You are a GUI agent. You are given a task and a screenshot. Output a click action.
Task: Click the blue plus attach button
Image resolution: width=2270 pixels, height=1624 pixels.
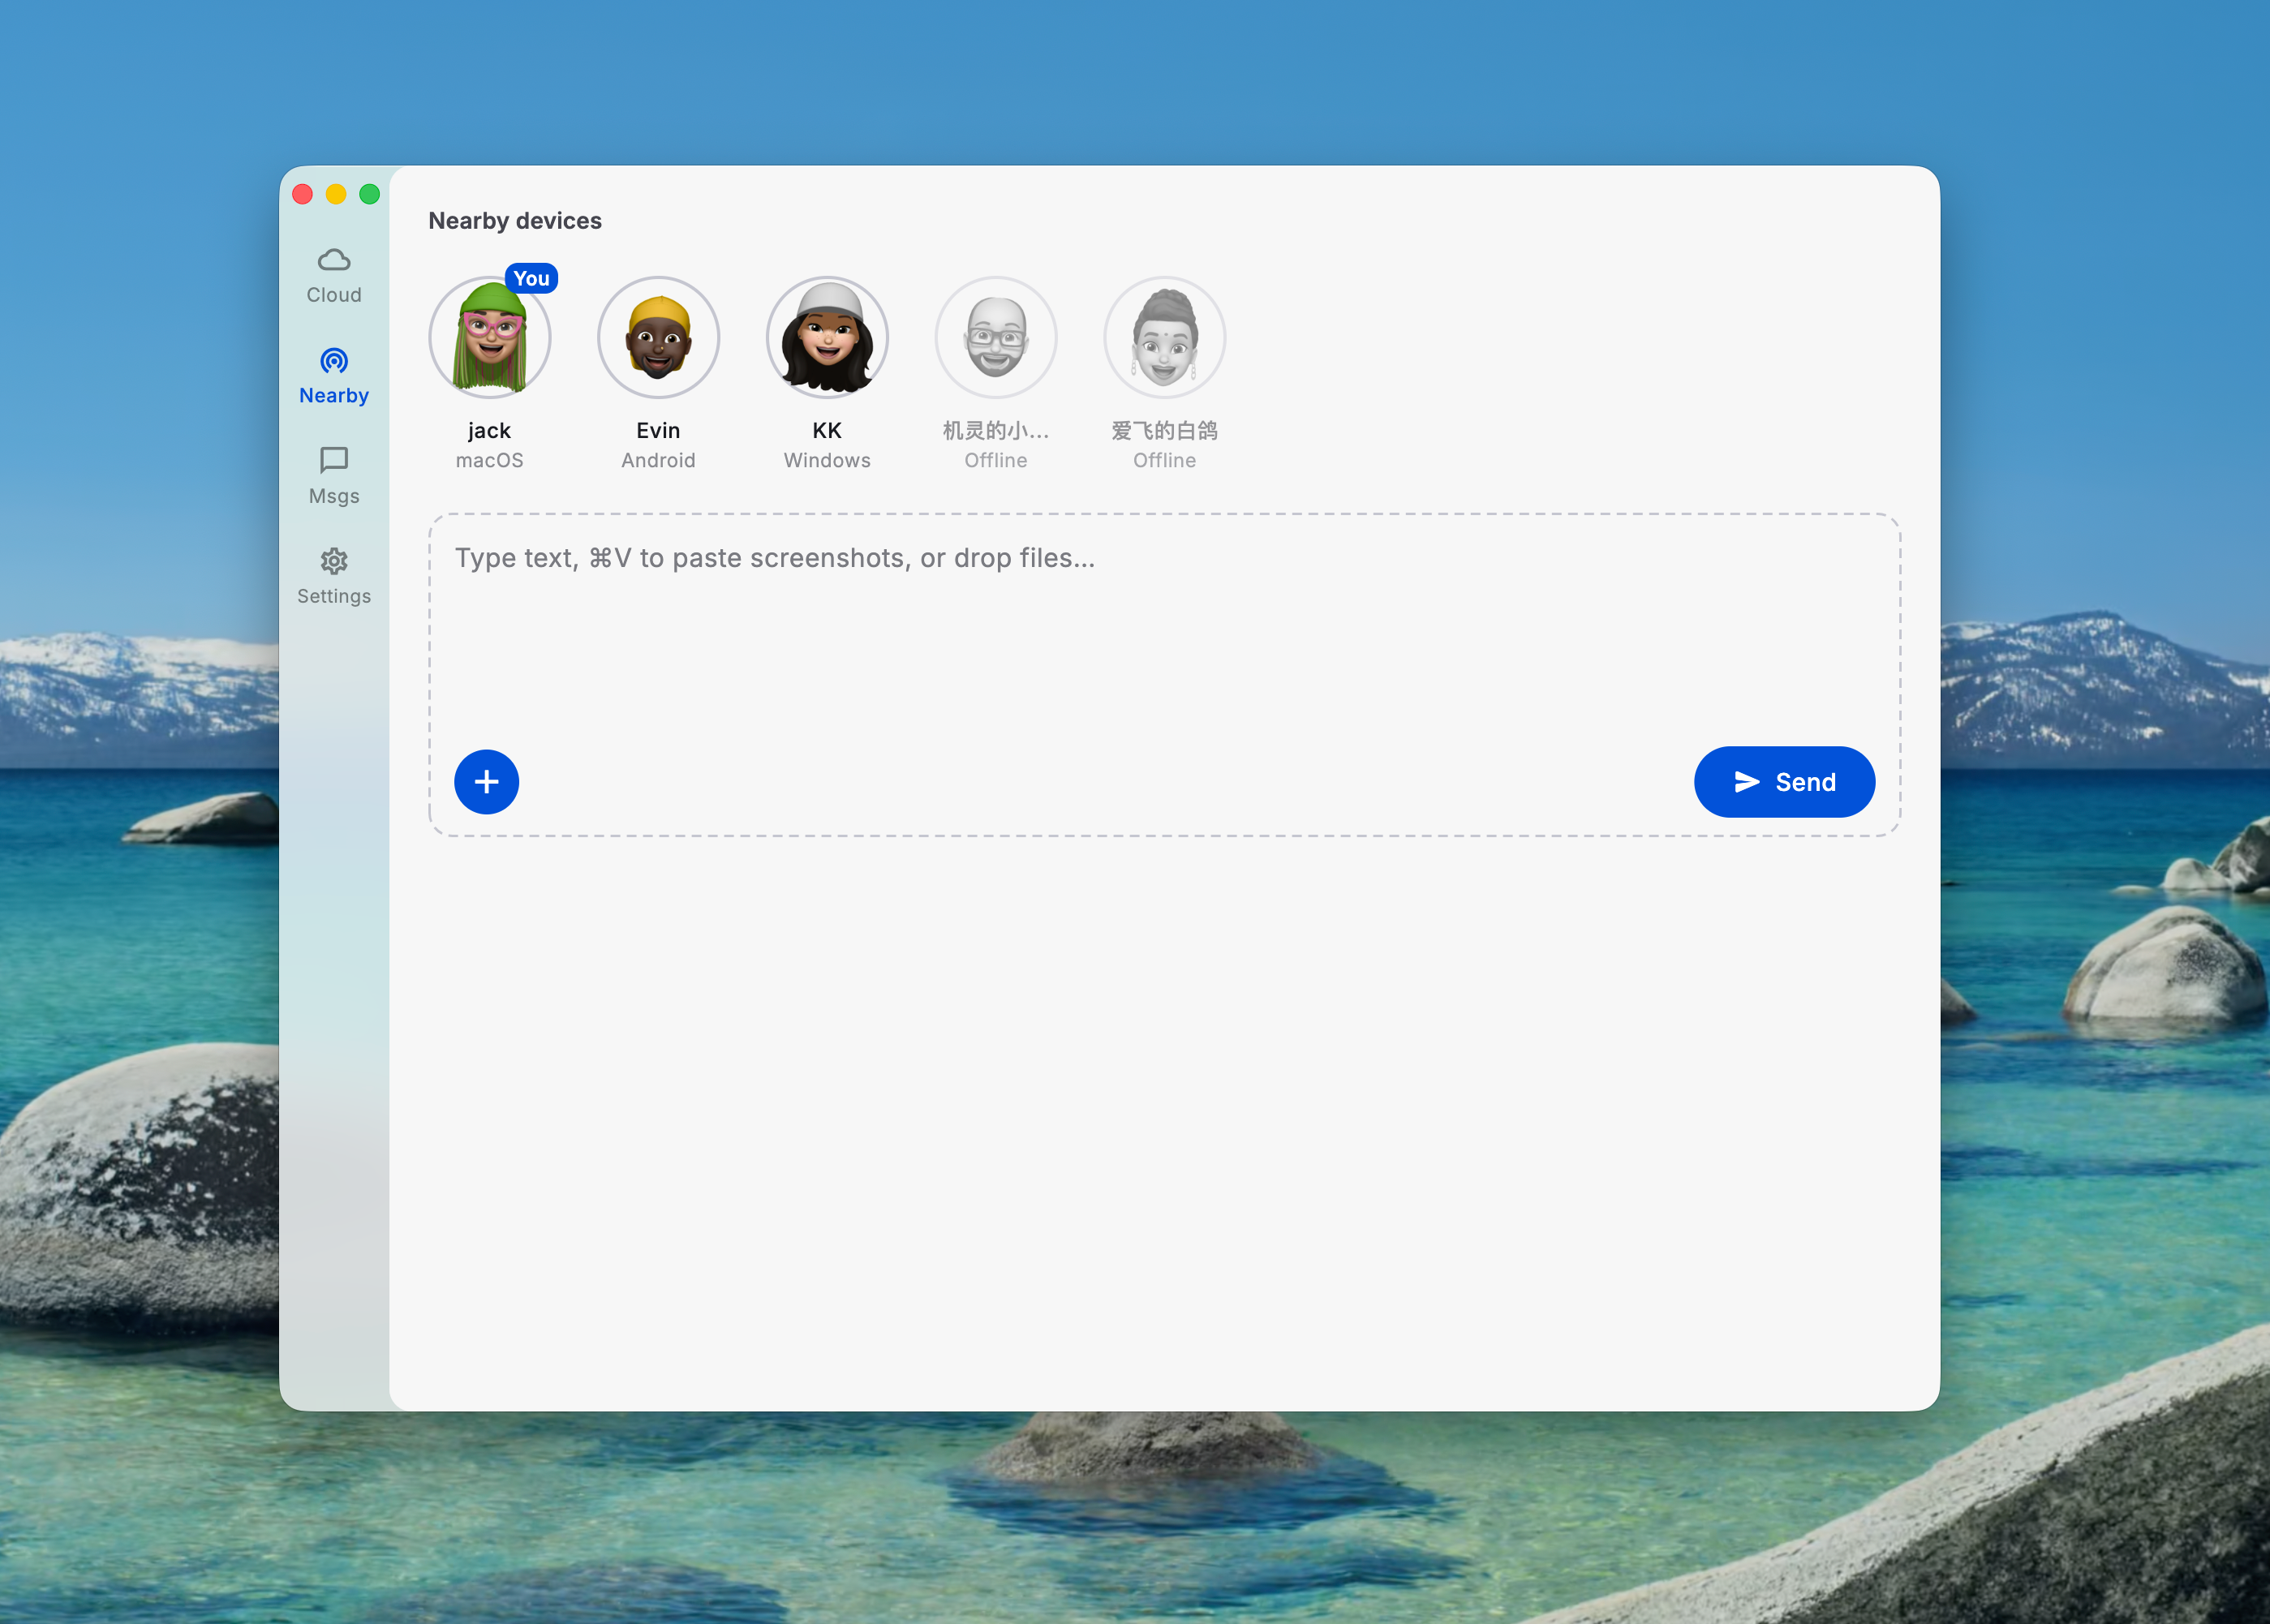coord(486,782)
